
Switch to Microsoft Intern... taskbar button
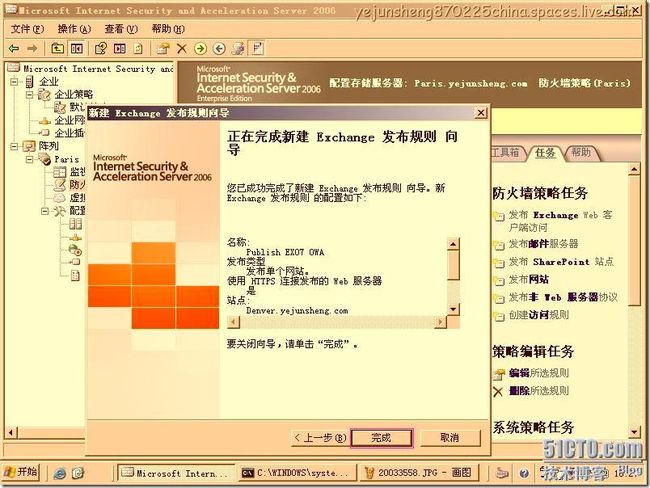point(176,473)
